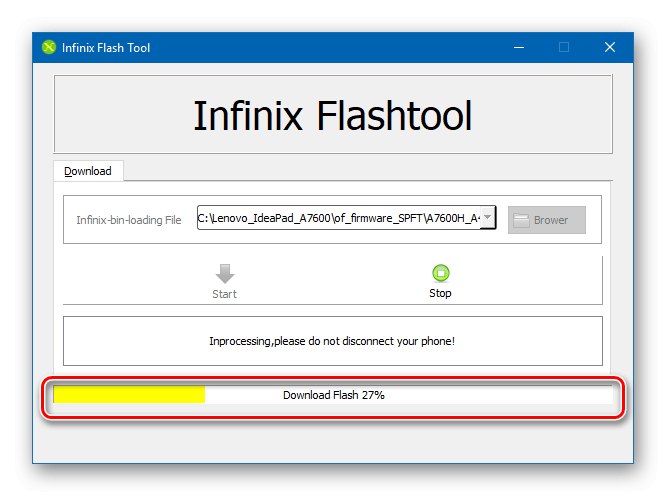Click the 'Infinix Flash Tool' window title

(106, 48)
